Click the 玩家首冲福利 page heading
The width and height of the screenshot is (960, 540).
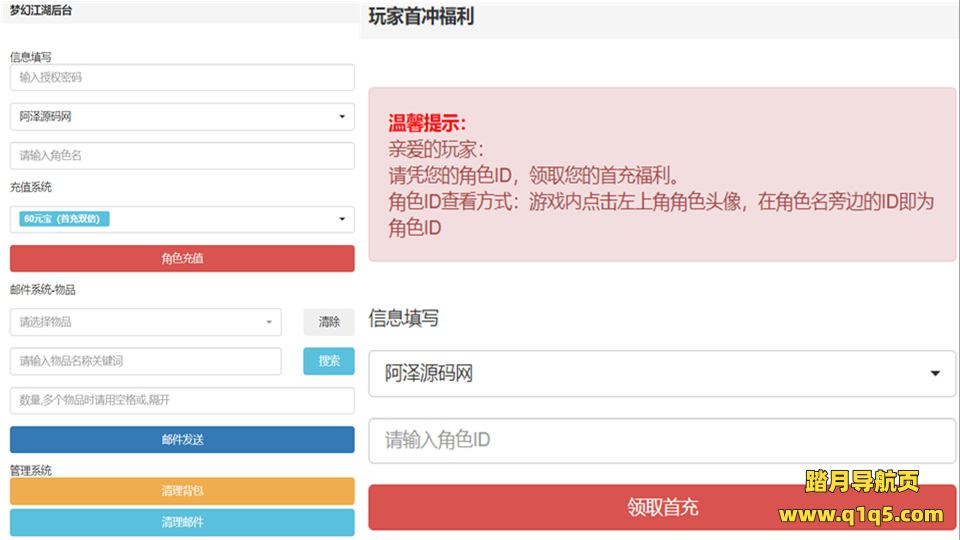421,17
